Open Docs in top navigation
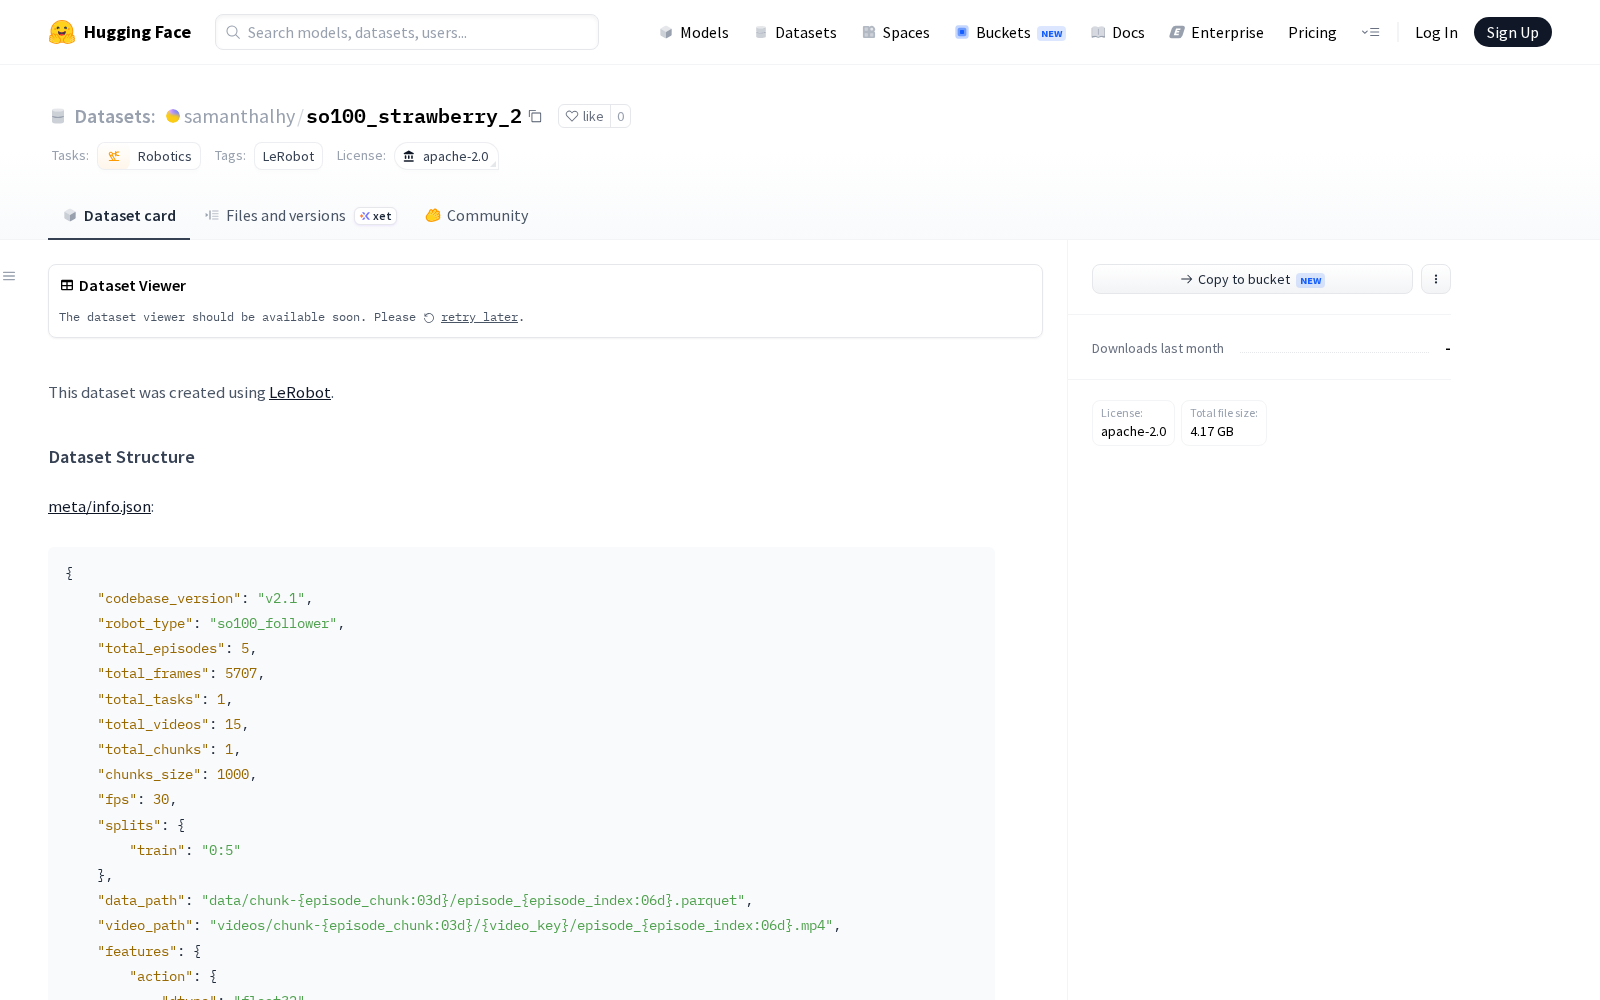1600x1000 pixels. point(1118,32)
